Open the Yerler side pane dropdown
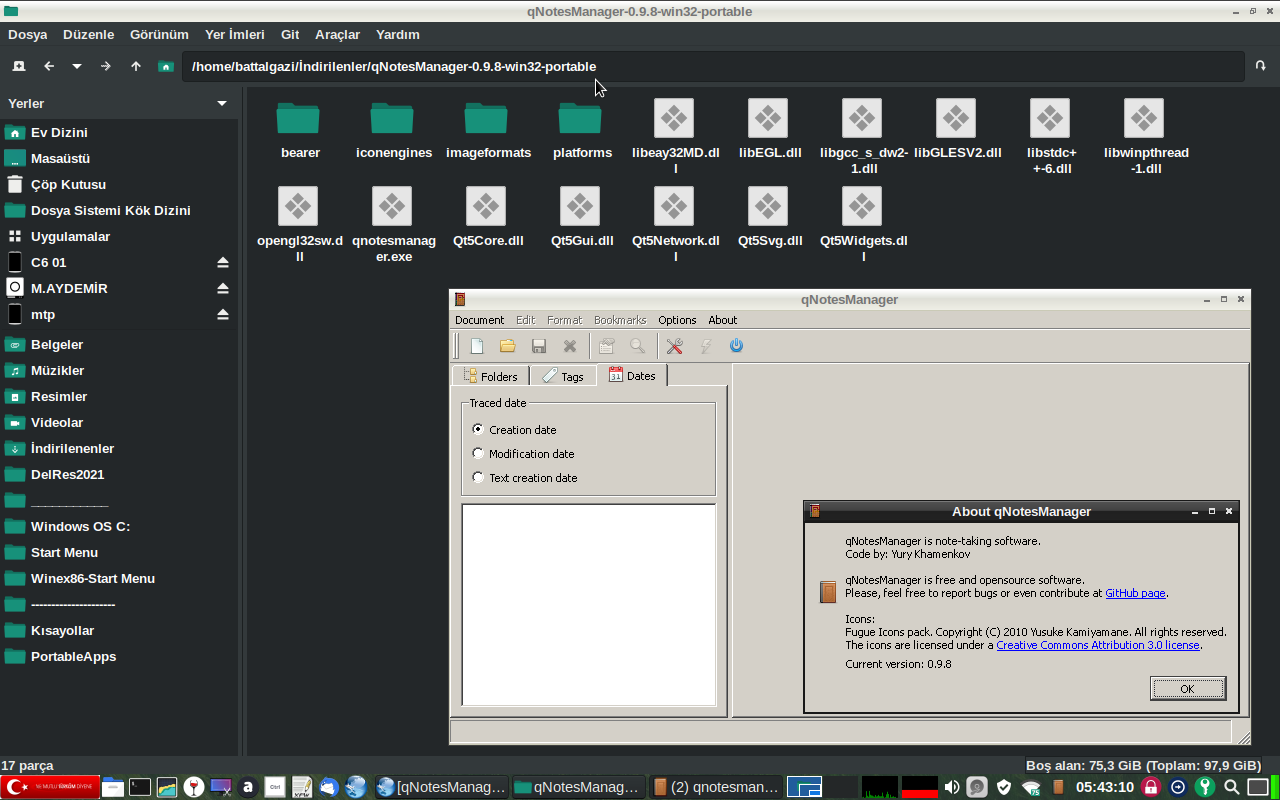This screenshot has width=1280, height=800. [x=222, y=103]
